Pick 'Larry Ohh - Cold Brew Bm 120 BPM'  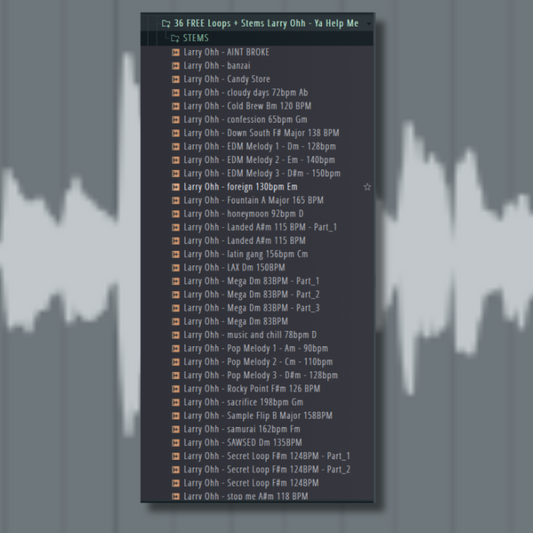pos(247,106)
